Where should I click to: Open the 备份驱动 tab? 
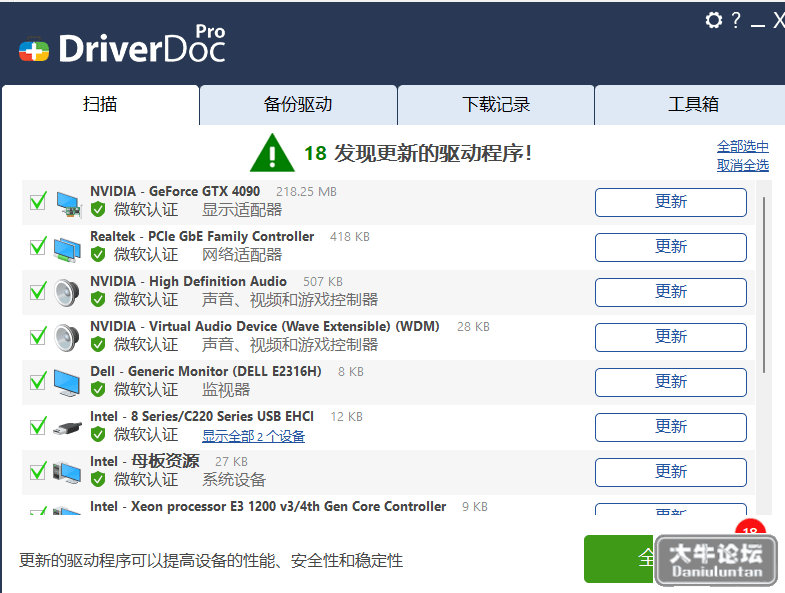[x=298, y=105]
